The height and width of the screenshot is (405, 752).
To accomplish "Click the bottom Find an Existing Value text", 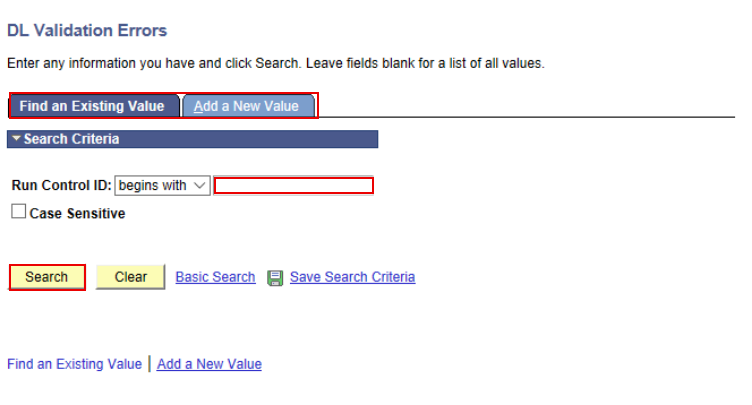I will click(x=74, y=364).
